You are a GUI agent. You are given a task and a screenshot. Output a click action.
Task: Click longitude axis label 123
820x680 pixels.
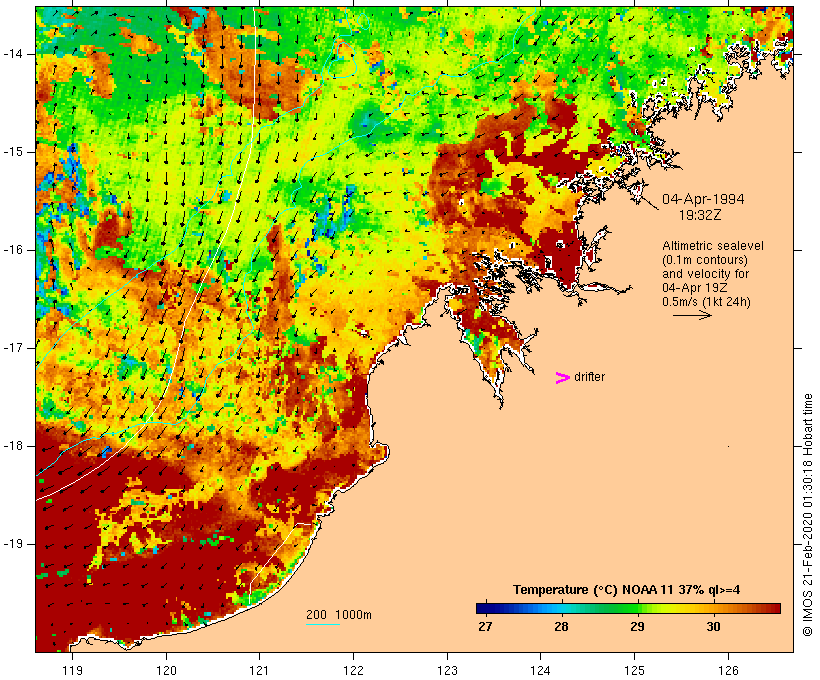point(447,670)
